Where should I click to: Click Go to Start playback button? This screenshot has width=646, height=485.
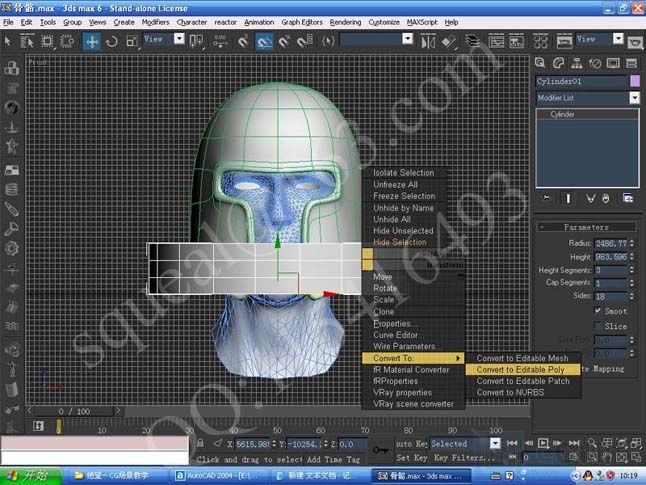click(x=512, y=443)
